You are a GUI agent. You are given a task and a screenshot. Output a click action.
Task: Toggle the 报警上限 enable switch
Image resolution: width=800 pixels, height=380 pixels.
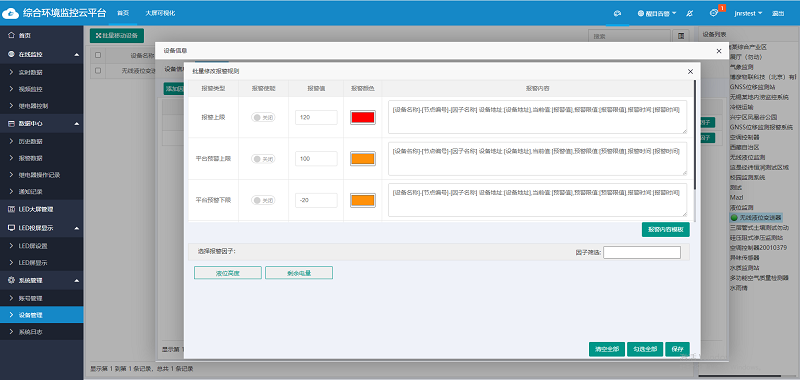263,117
